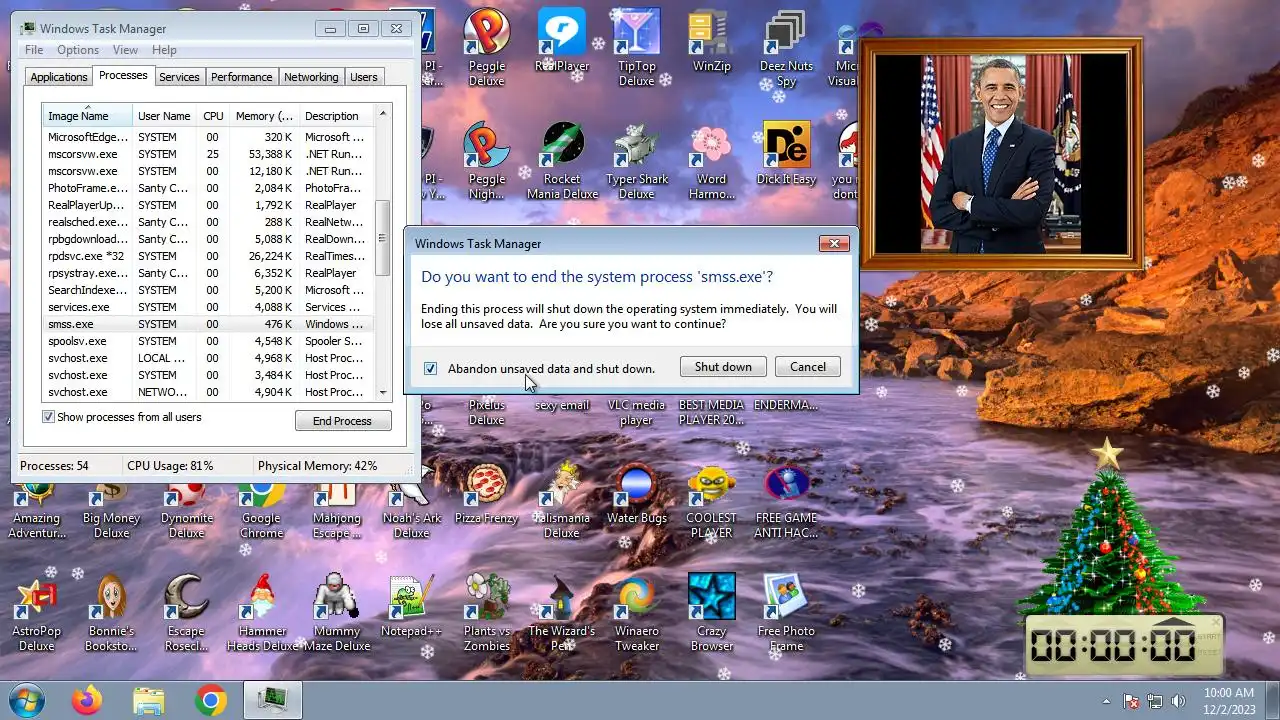
Task: Open the WinZip desktop shortcut
Action: click(712, 41)
